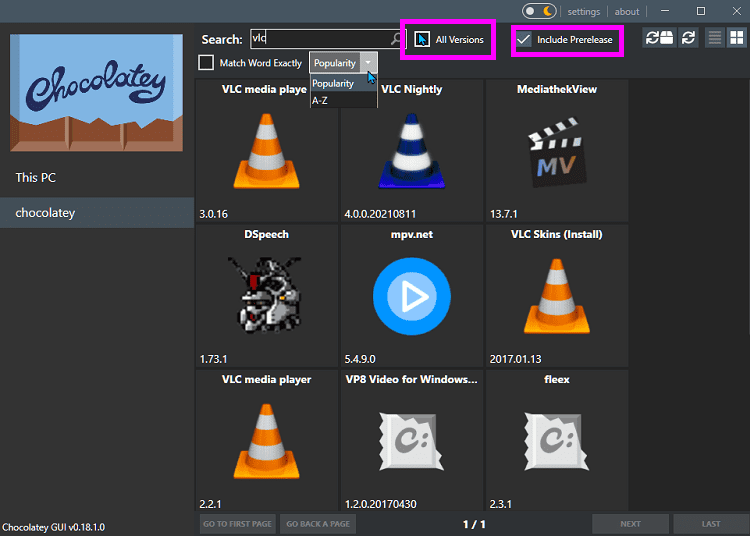Open the mpv.net play icon package

pos(412,295)
